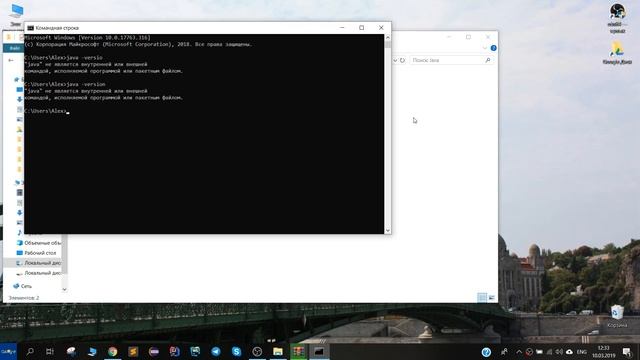Expand the Explorer ribbon chevron
Screen dimensions: 640x360
click(484, 48)
